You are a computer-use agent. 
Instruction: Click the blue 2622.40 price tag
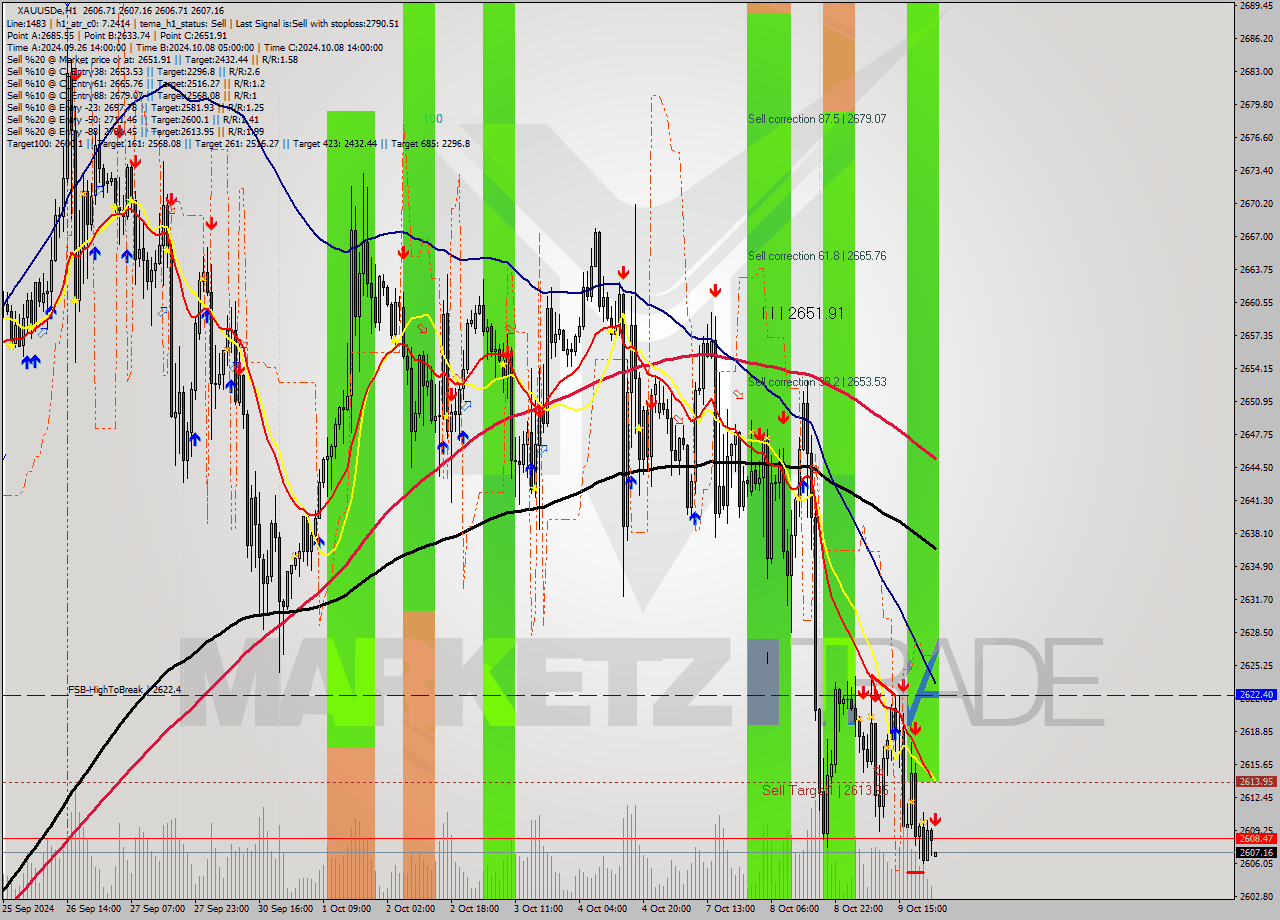pos(1255,695)
